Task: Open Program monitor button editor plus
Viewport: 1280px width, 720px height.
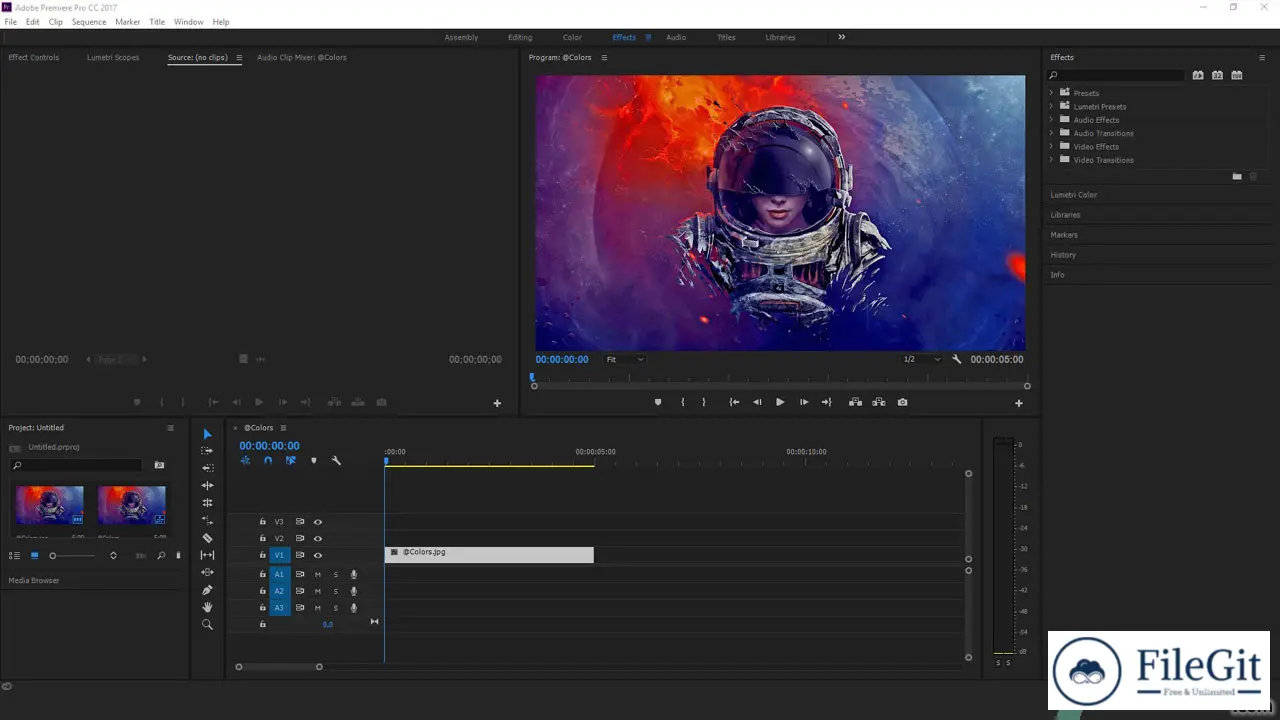Action: 1019,403
